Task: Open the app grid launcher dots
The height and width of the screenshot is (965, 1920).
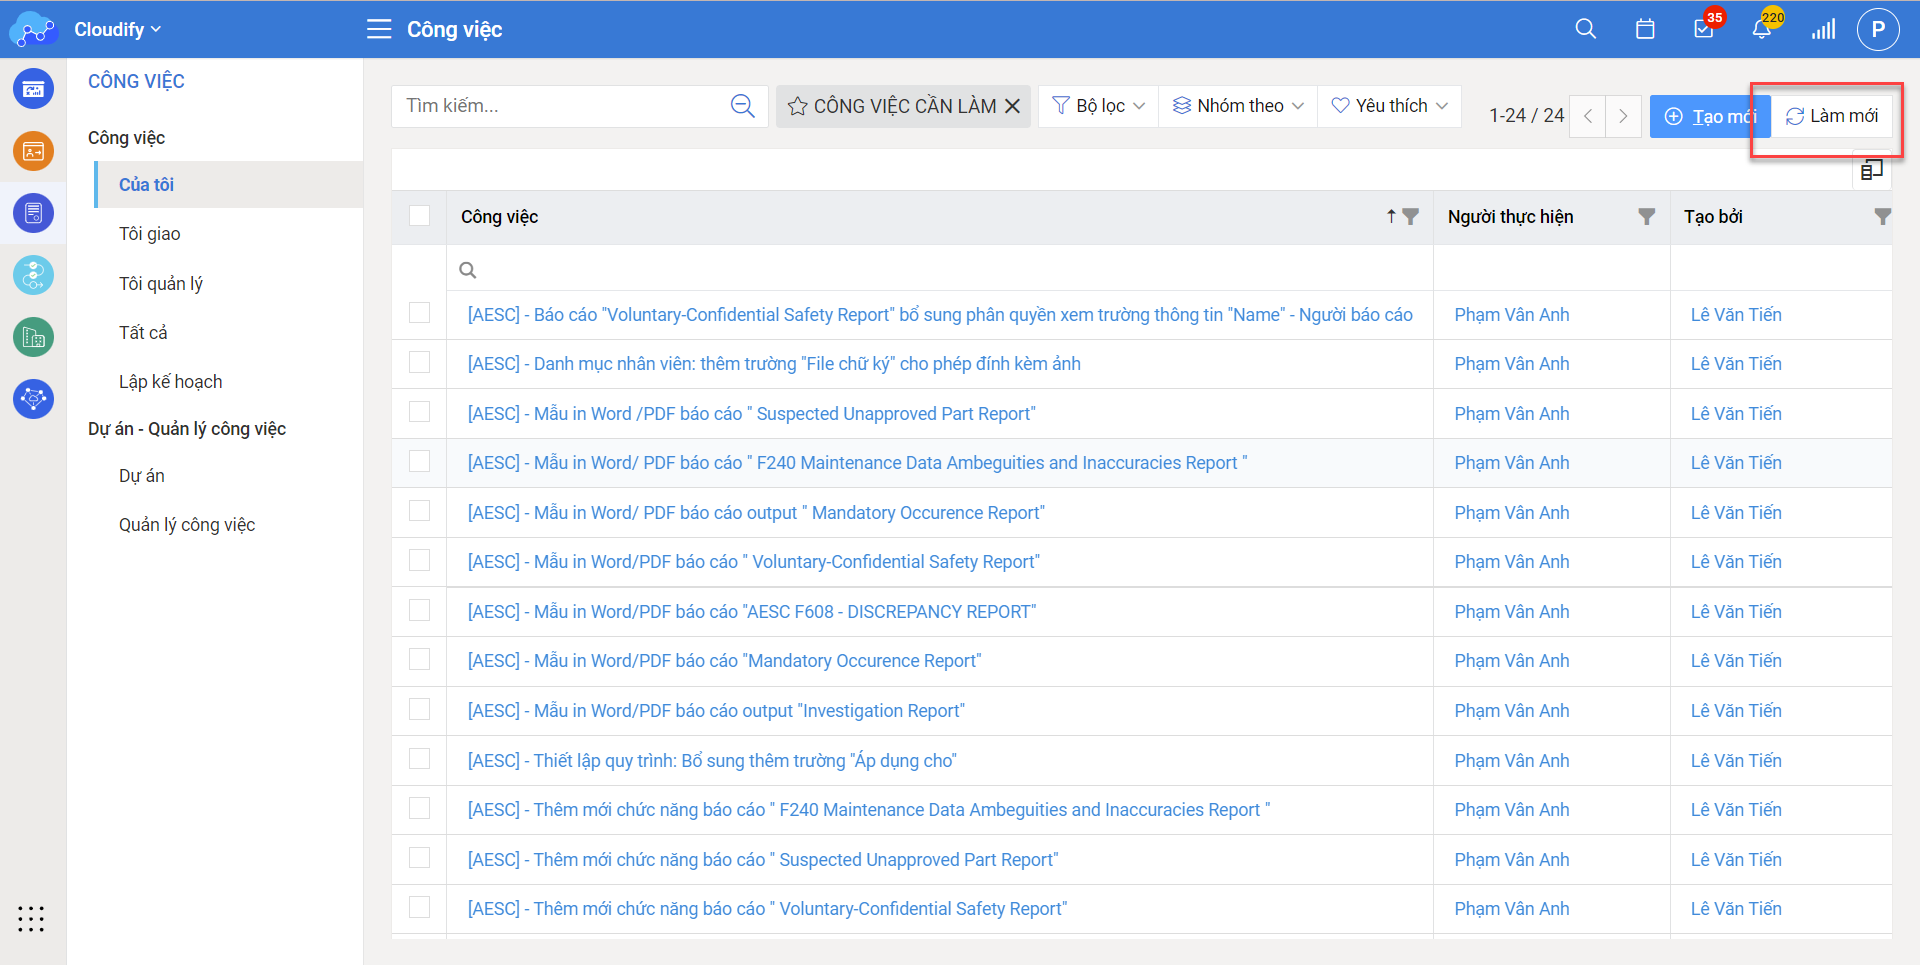Action: click(x=31, y=919)
